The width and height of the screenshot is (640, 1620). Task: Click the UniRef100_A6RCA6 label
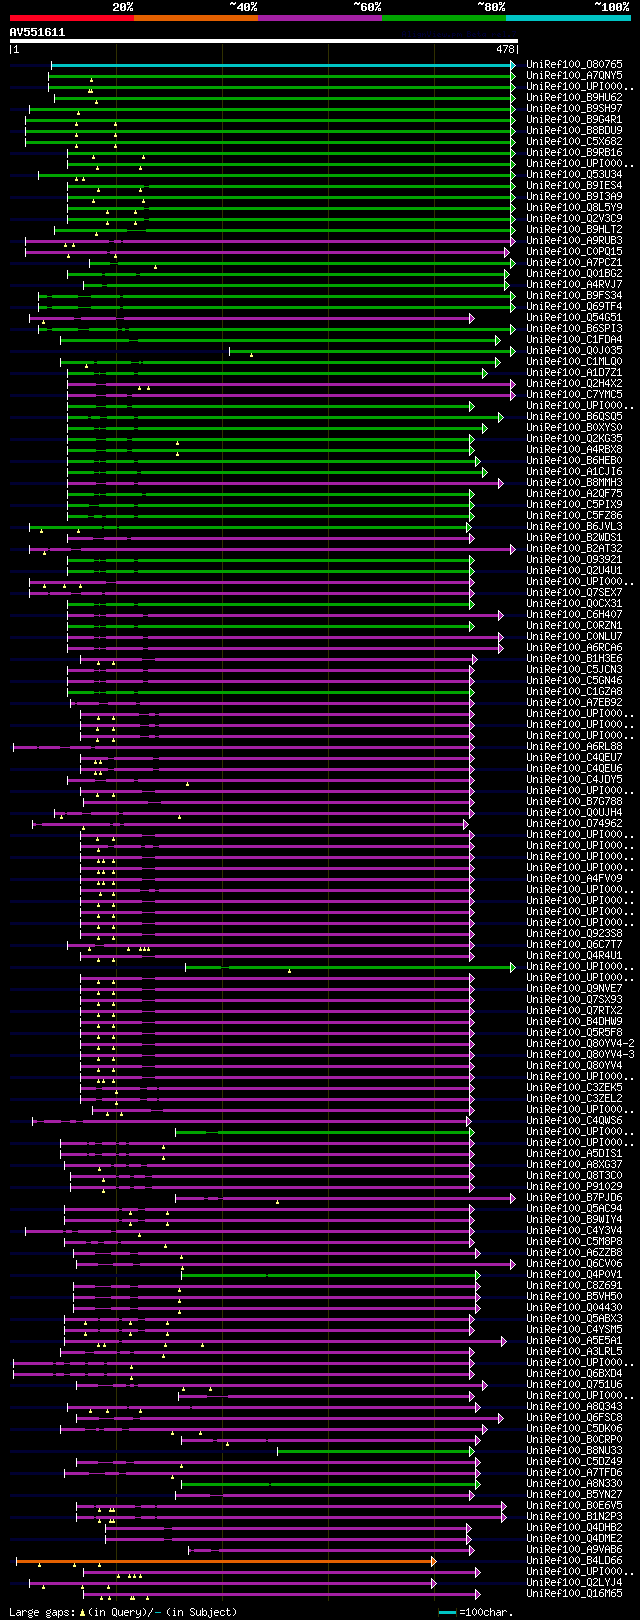pyautogui.click(x=574, y=647)
